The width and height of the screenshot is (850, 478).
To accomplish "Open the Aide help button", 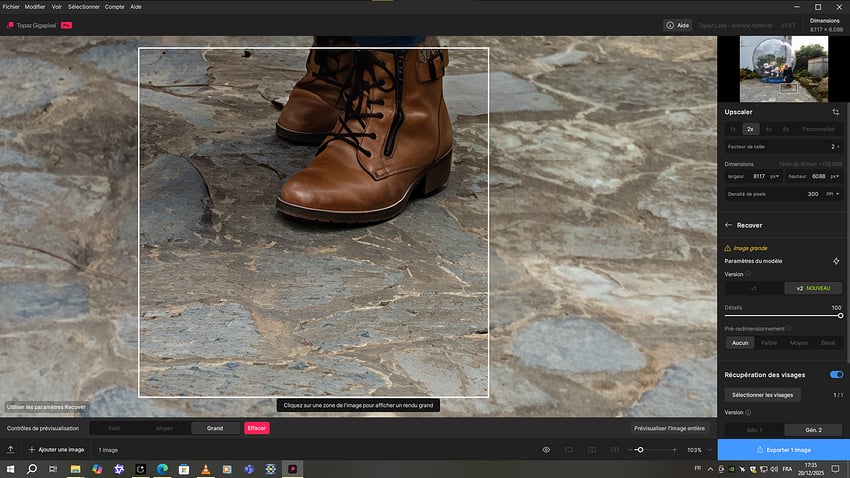I will tap(678, 25).
